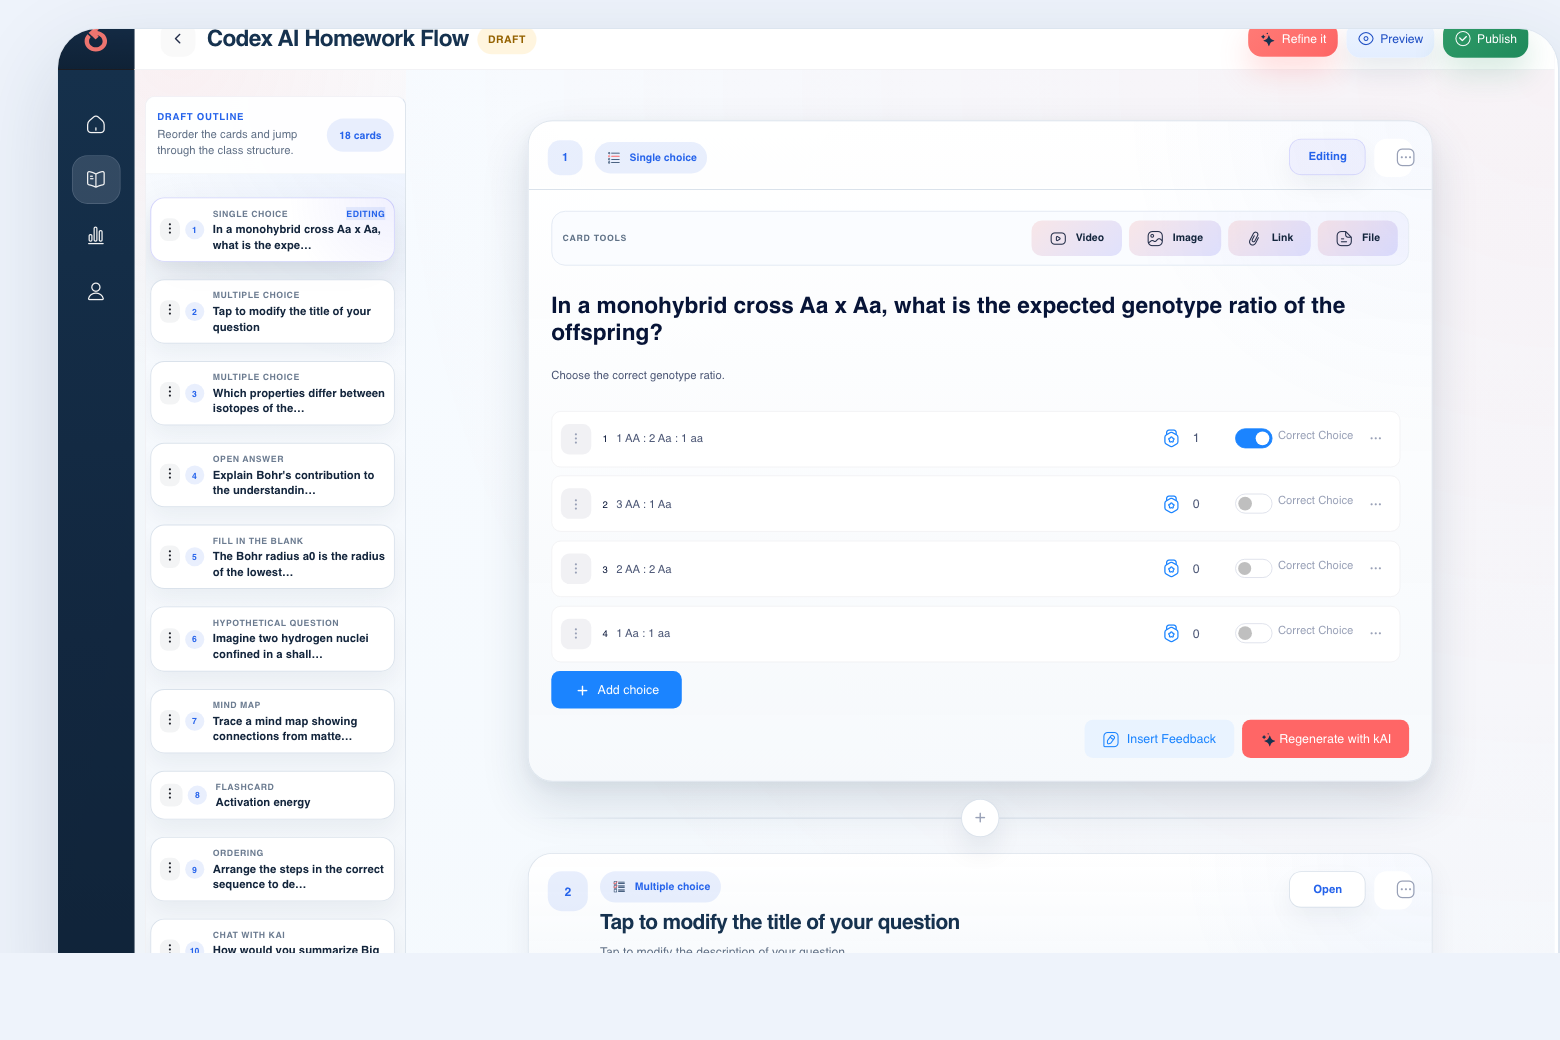Open the analytics bar chart icon
The width and height of the screenshot is (1560, 1040).
click(x=96, y=236)
